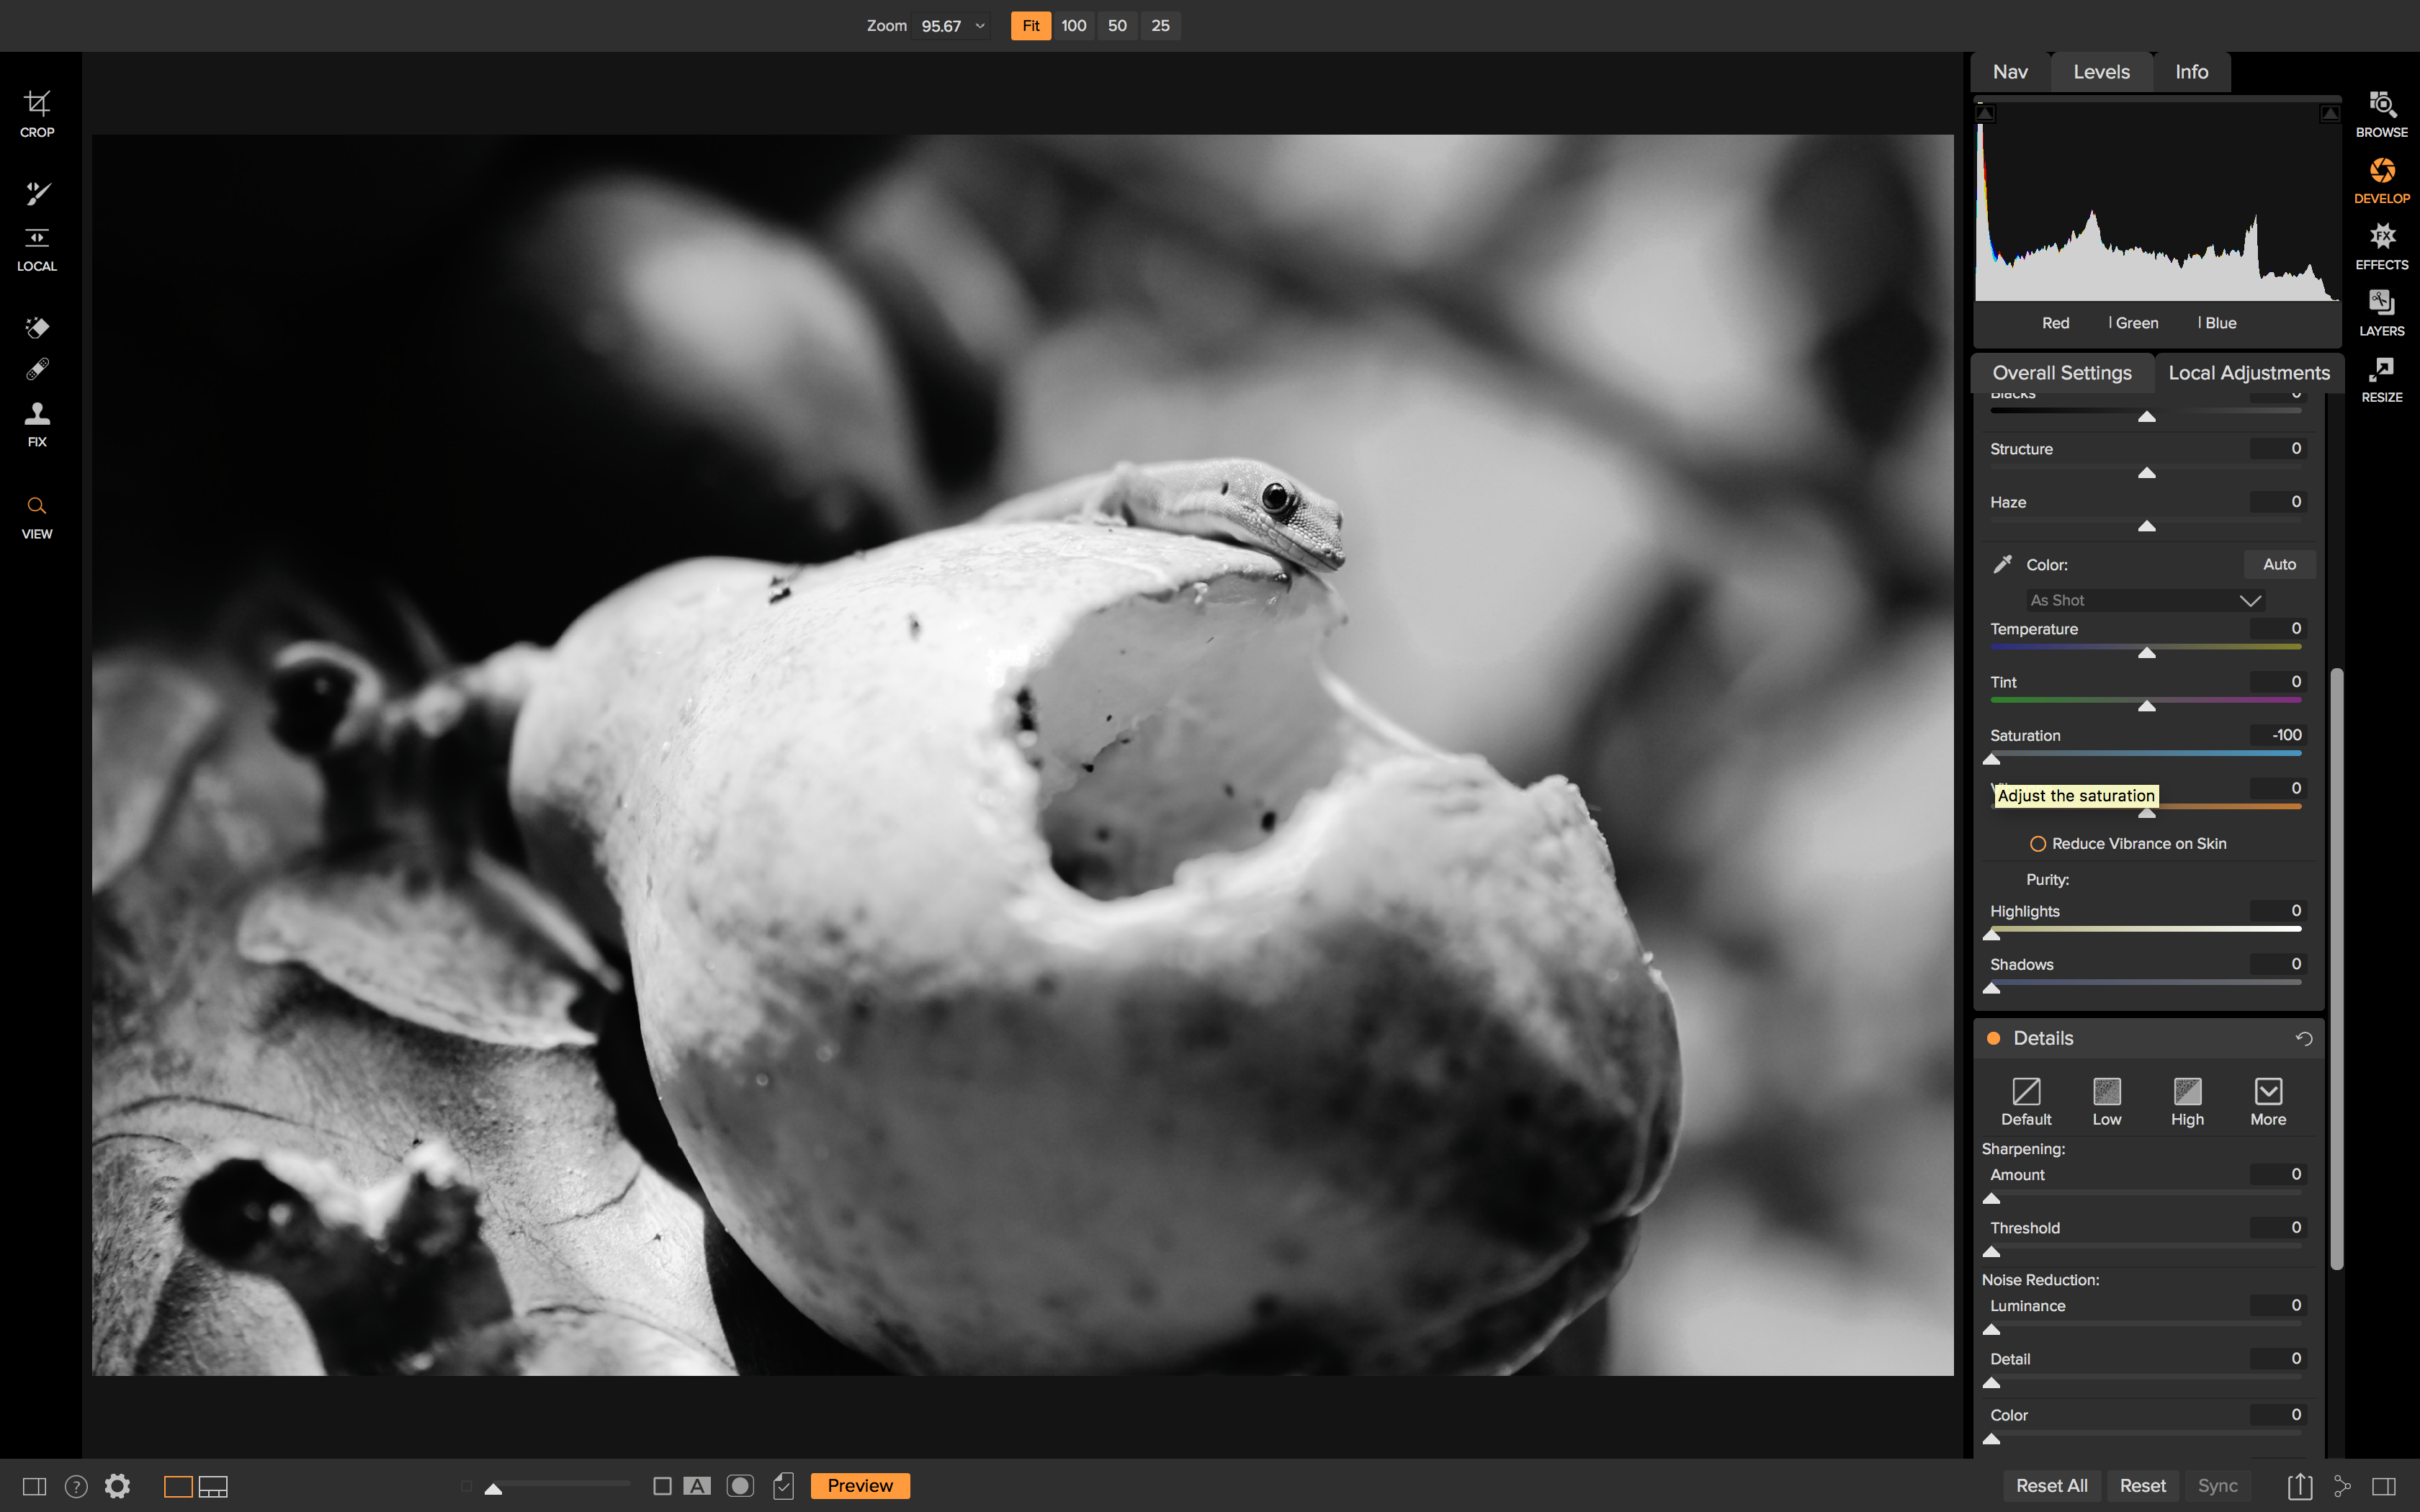Screen dimensions: 2420x1512
Task: Expand the Color section chevron
Action: [2249, 599]
